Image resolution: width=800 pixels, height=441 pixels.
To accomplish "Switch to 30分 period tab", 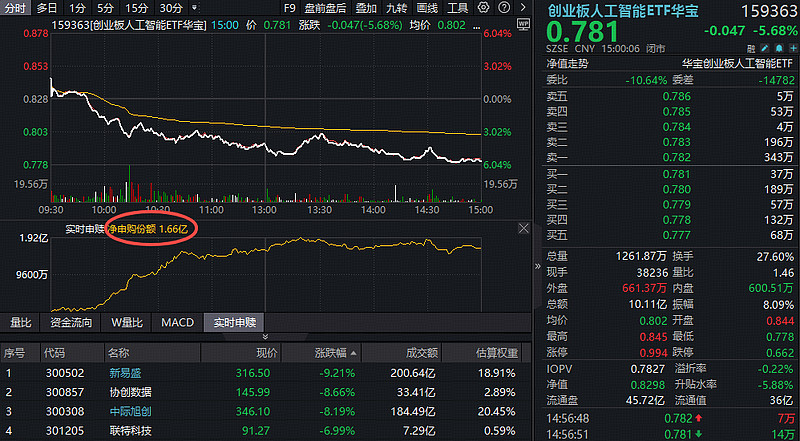I will point(170,8).
